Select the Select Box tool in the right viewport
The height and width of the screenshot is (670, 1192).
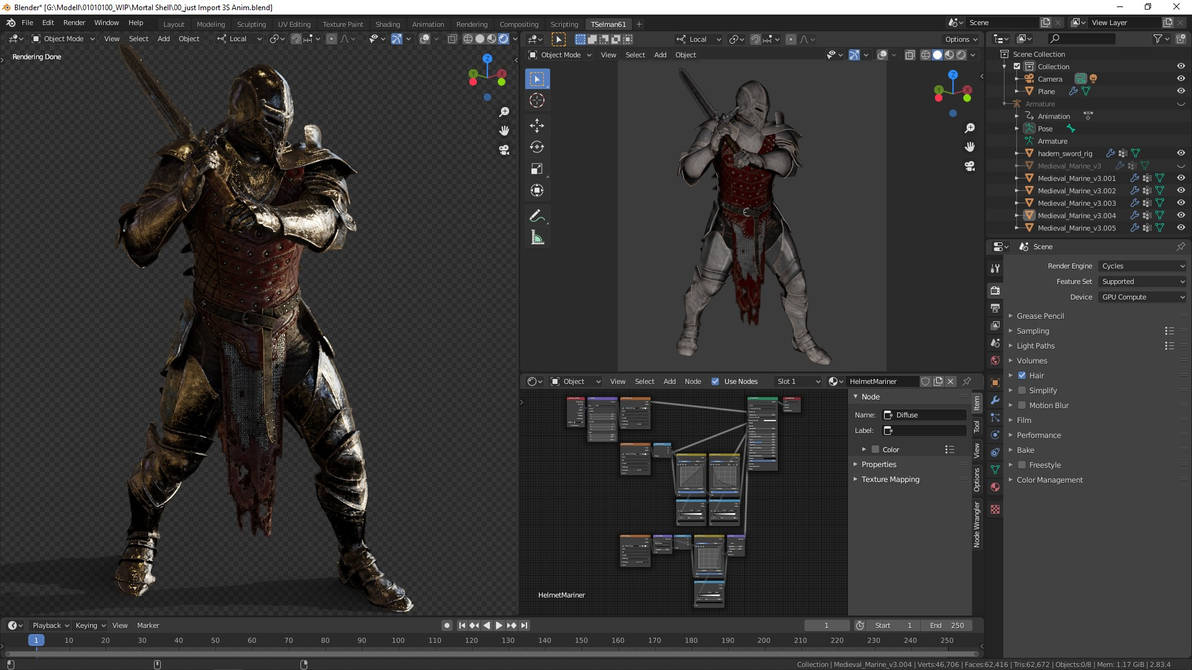tap(537, 78)
